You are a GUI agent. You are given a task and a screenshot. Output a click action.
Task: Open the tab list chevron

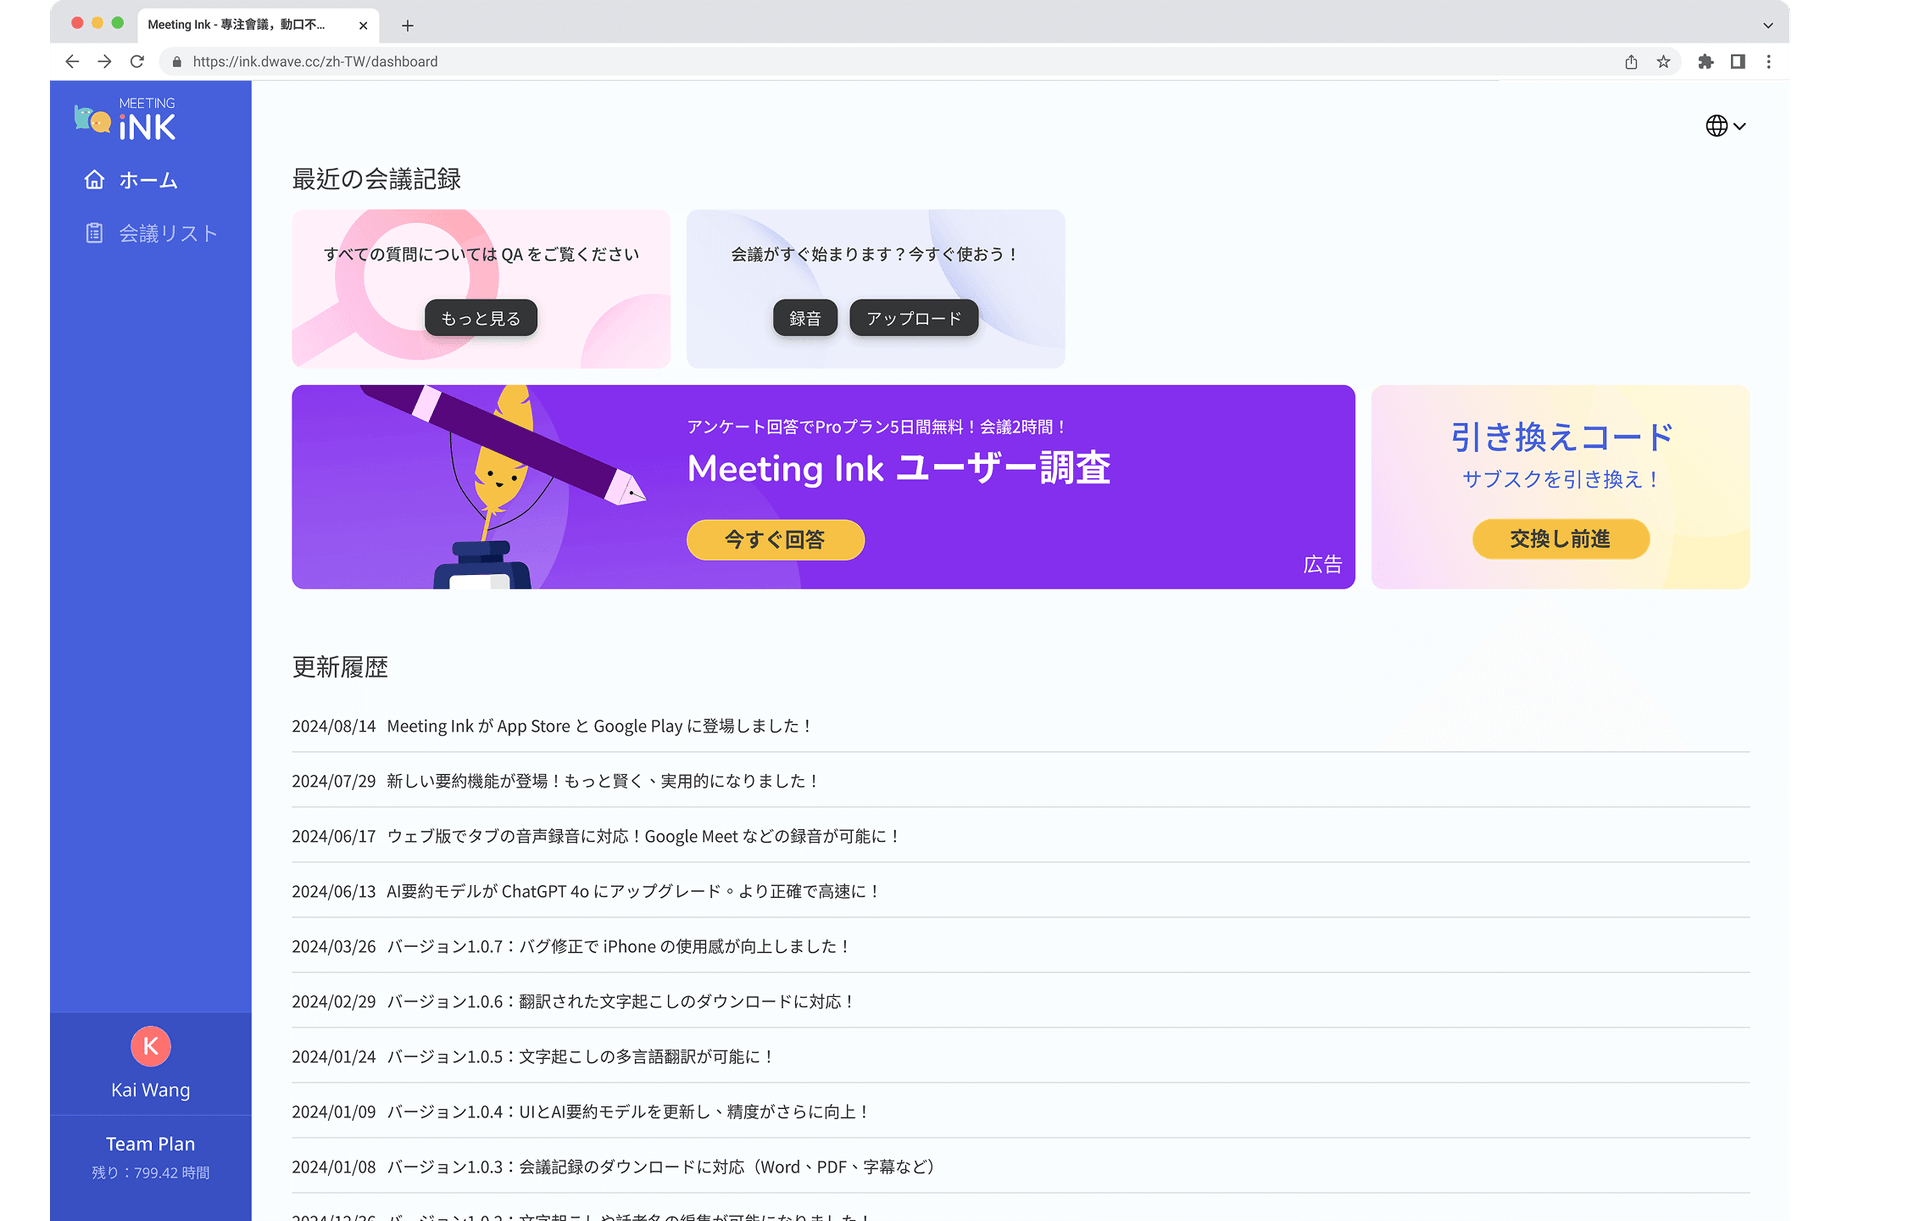1768,25
